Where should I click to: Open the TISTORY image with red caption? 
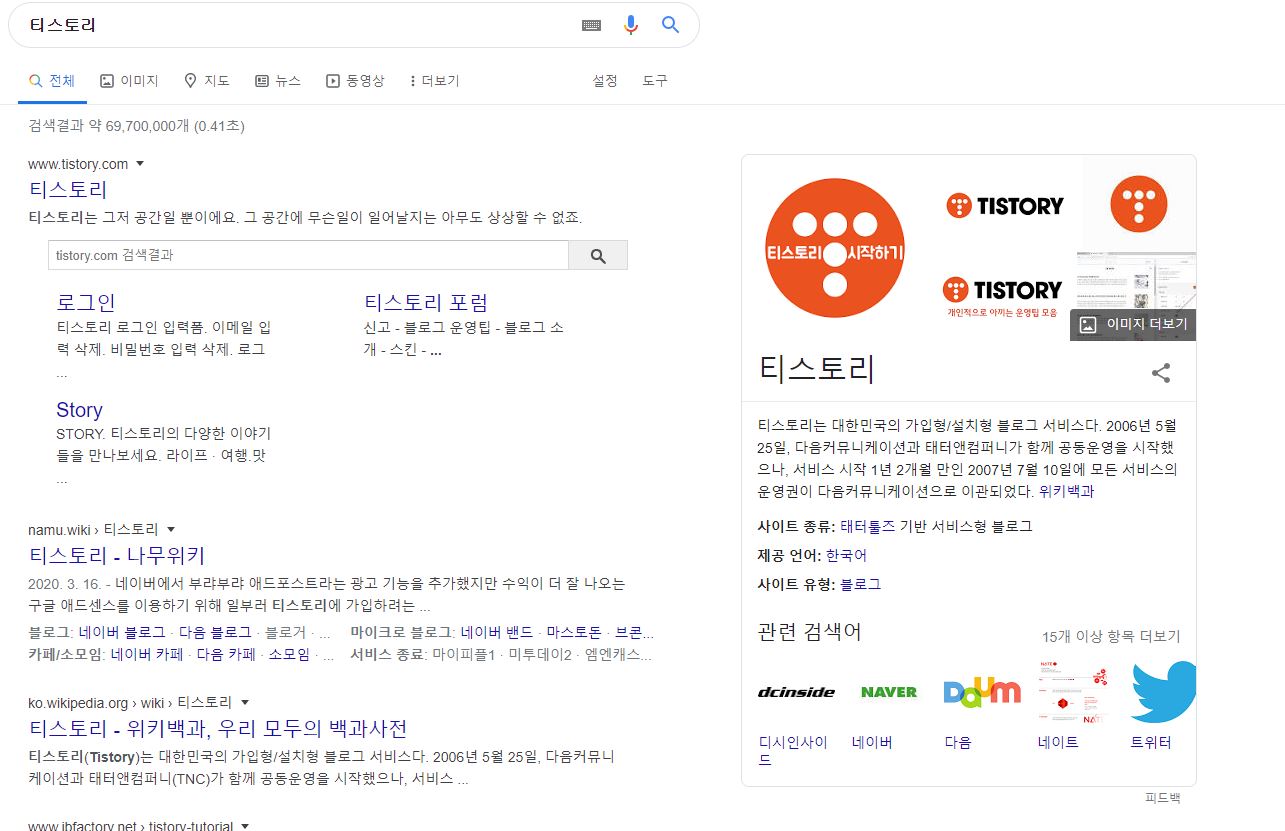pos(1002,297)
